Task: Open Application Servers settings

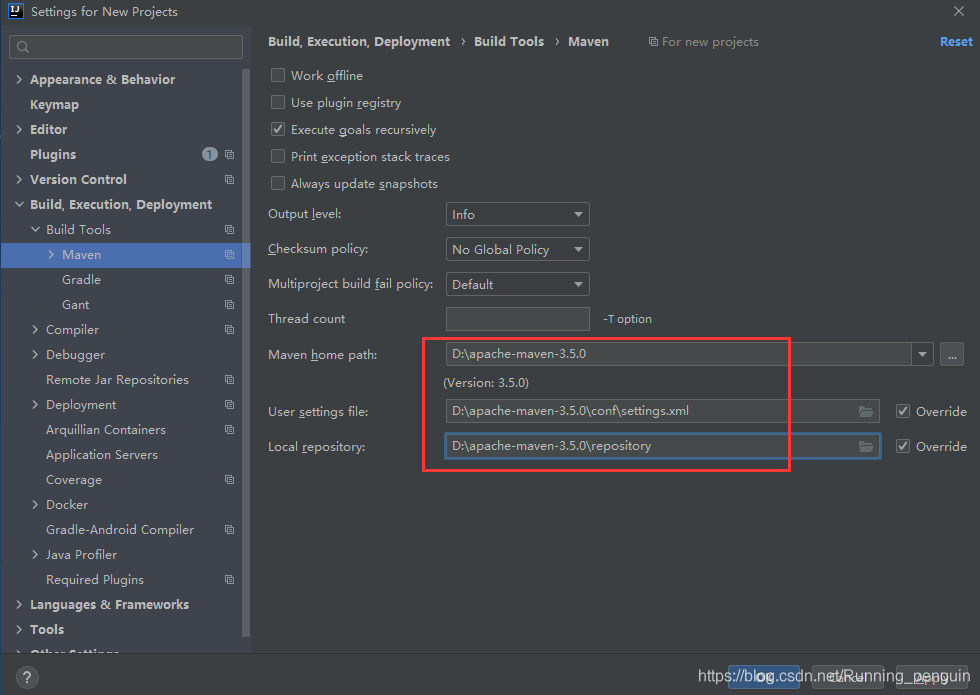Action: coord(102,454)
